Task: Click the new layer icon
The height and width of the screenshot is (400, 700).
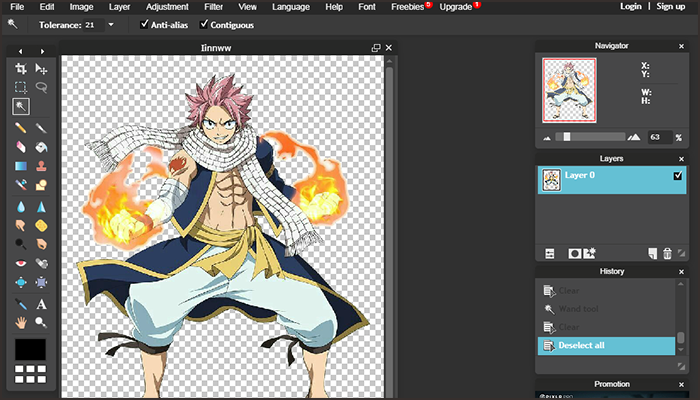Action: (x=652, y=254)
